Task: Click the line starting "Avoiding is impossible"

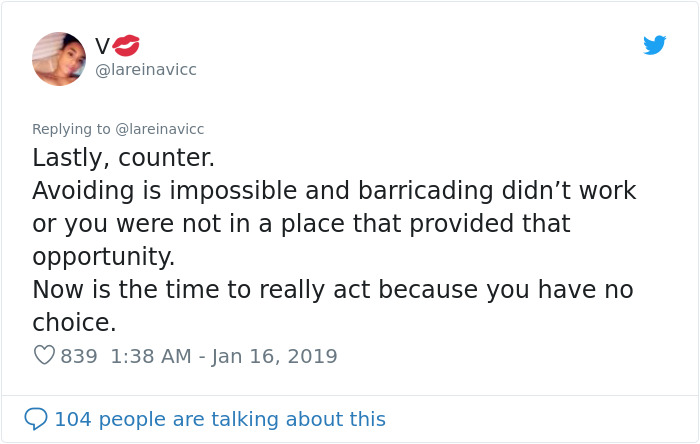Action: pos(334,191)
